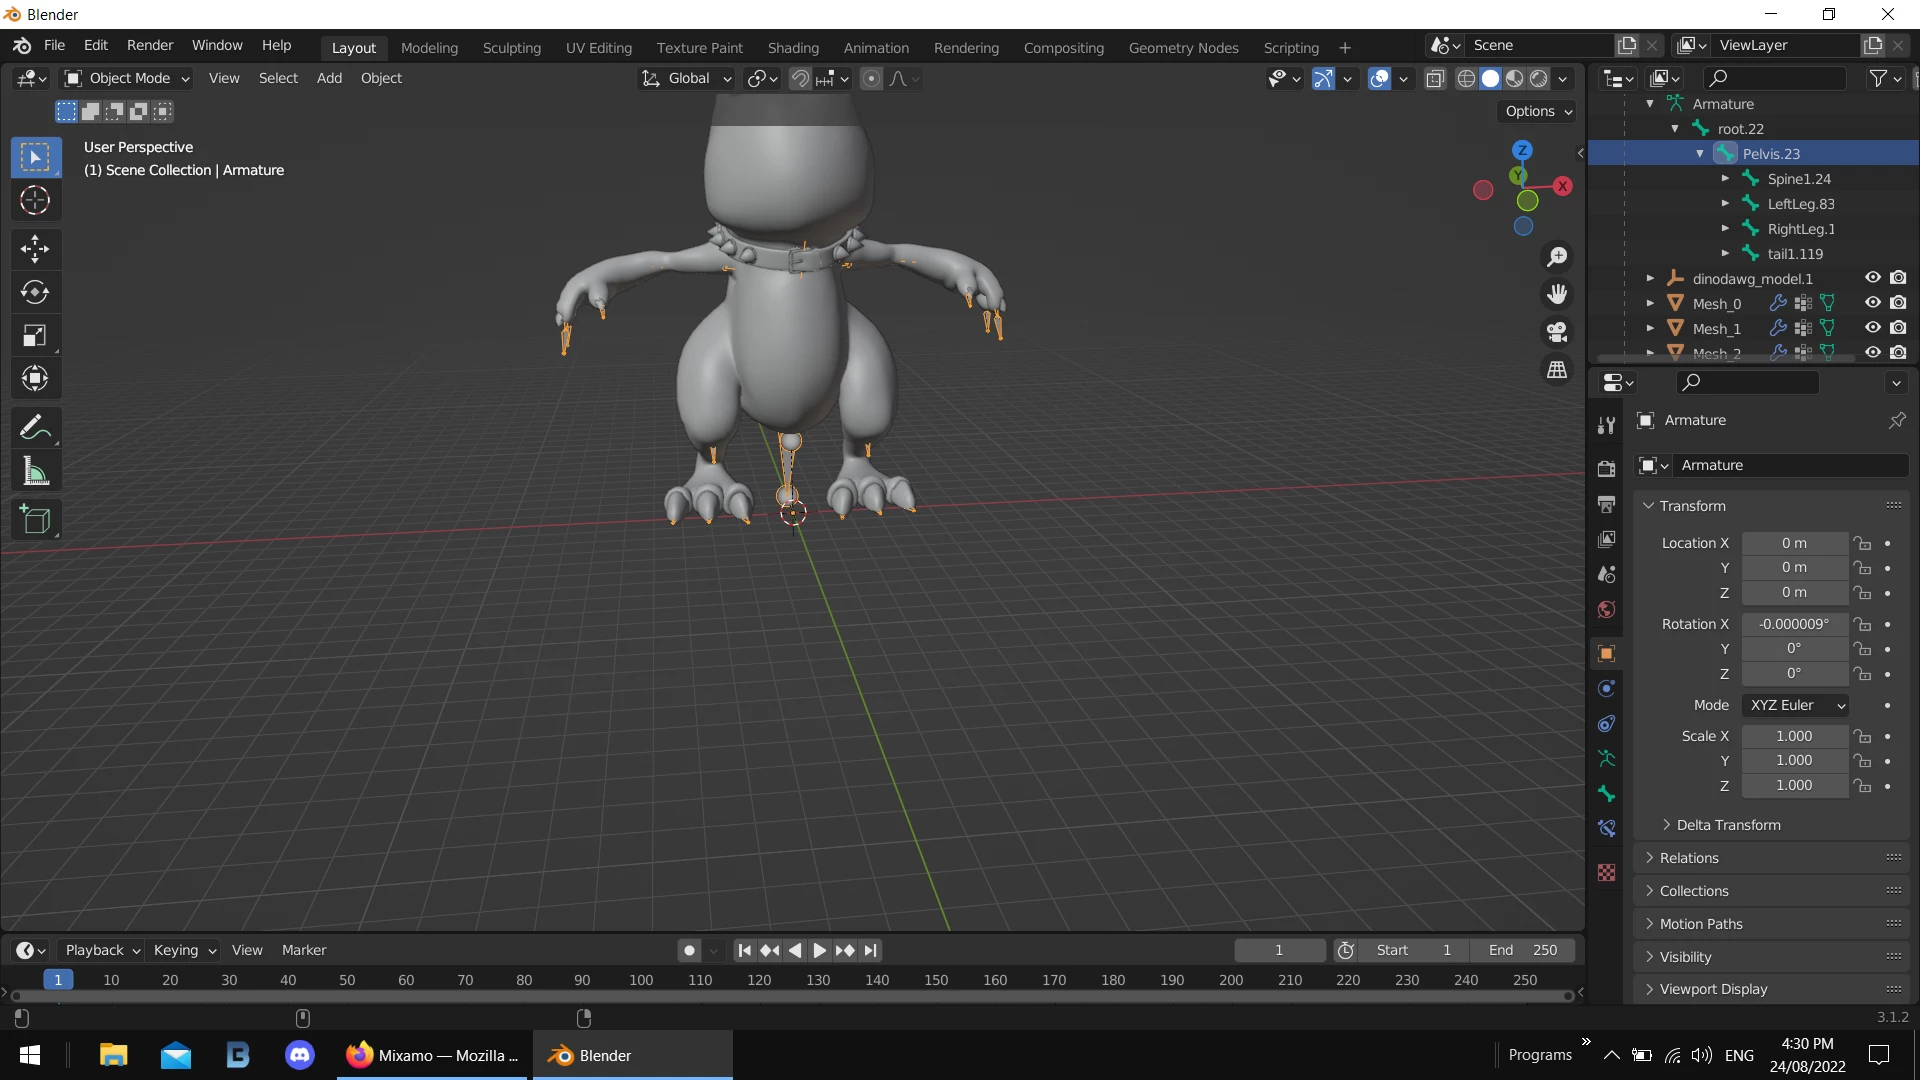Choose the Add Cube tool

[x=35, y=520]
